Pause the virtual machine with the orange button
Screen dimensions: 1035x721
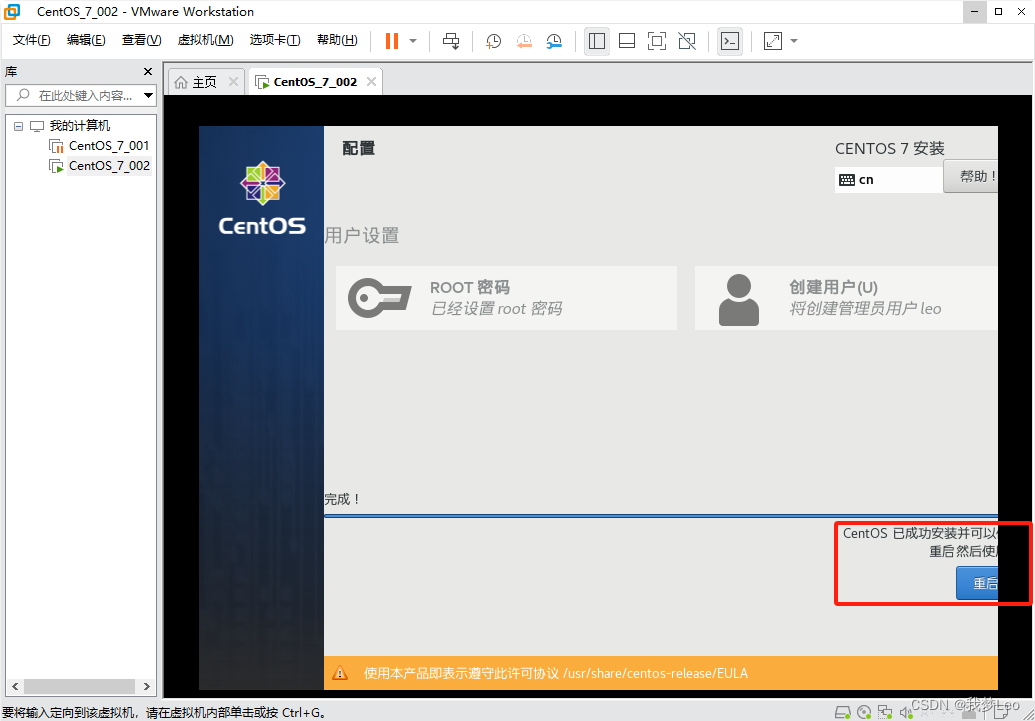391,41
